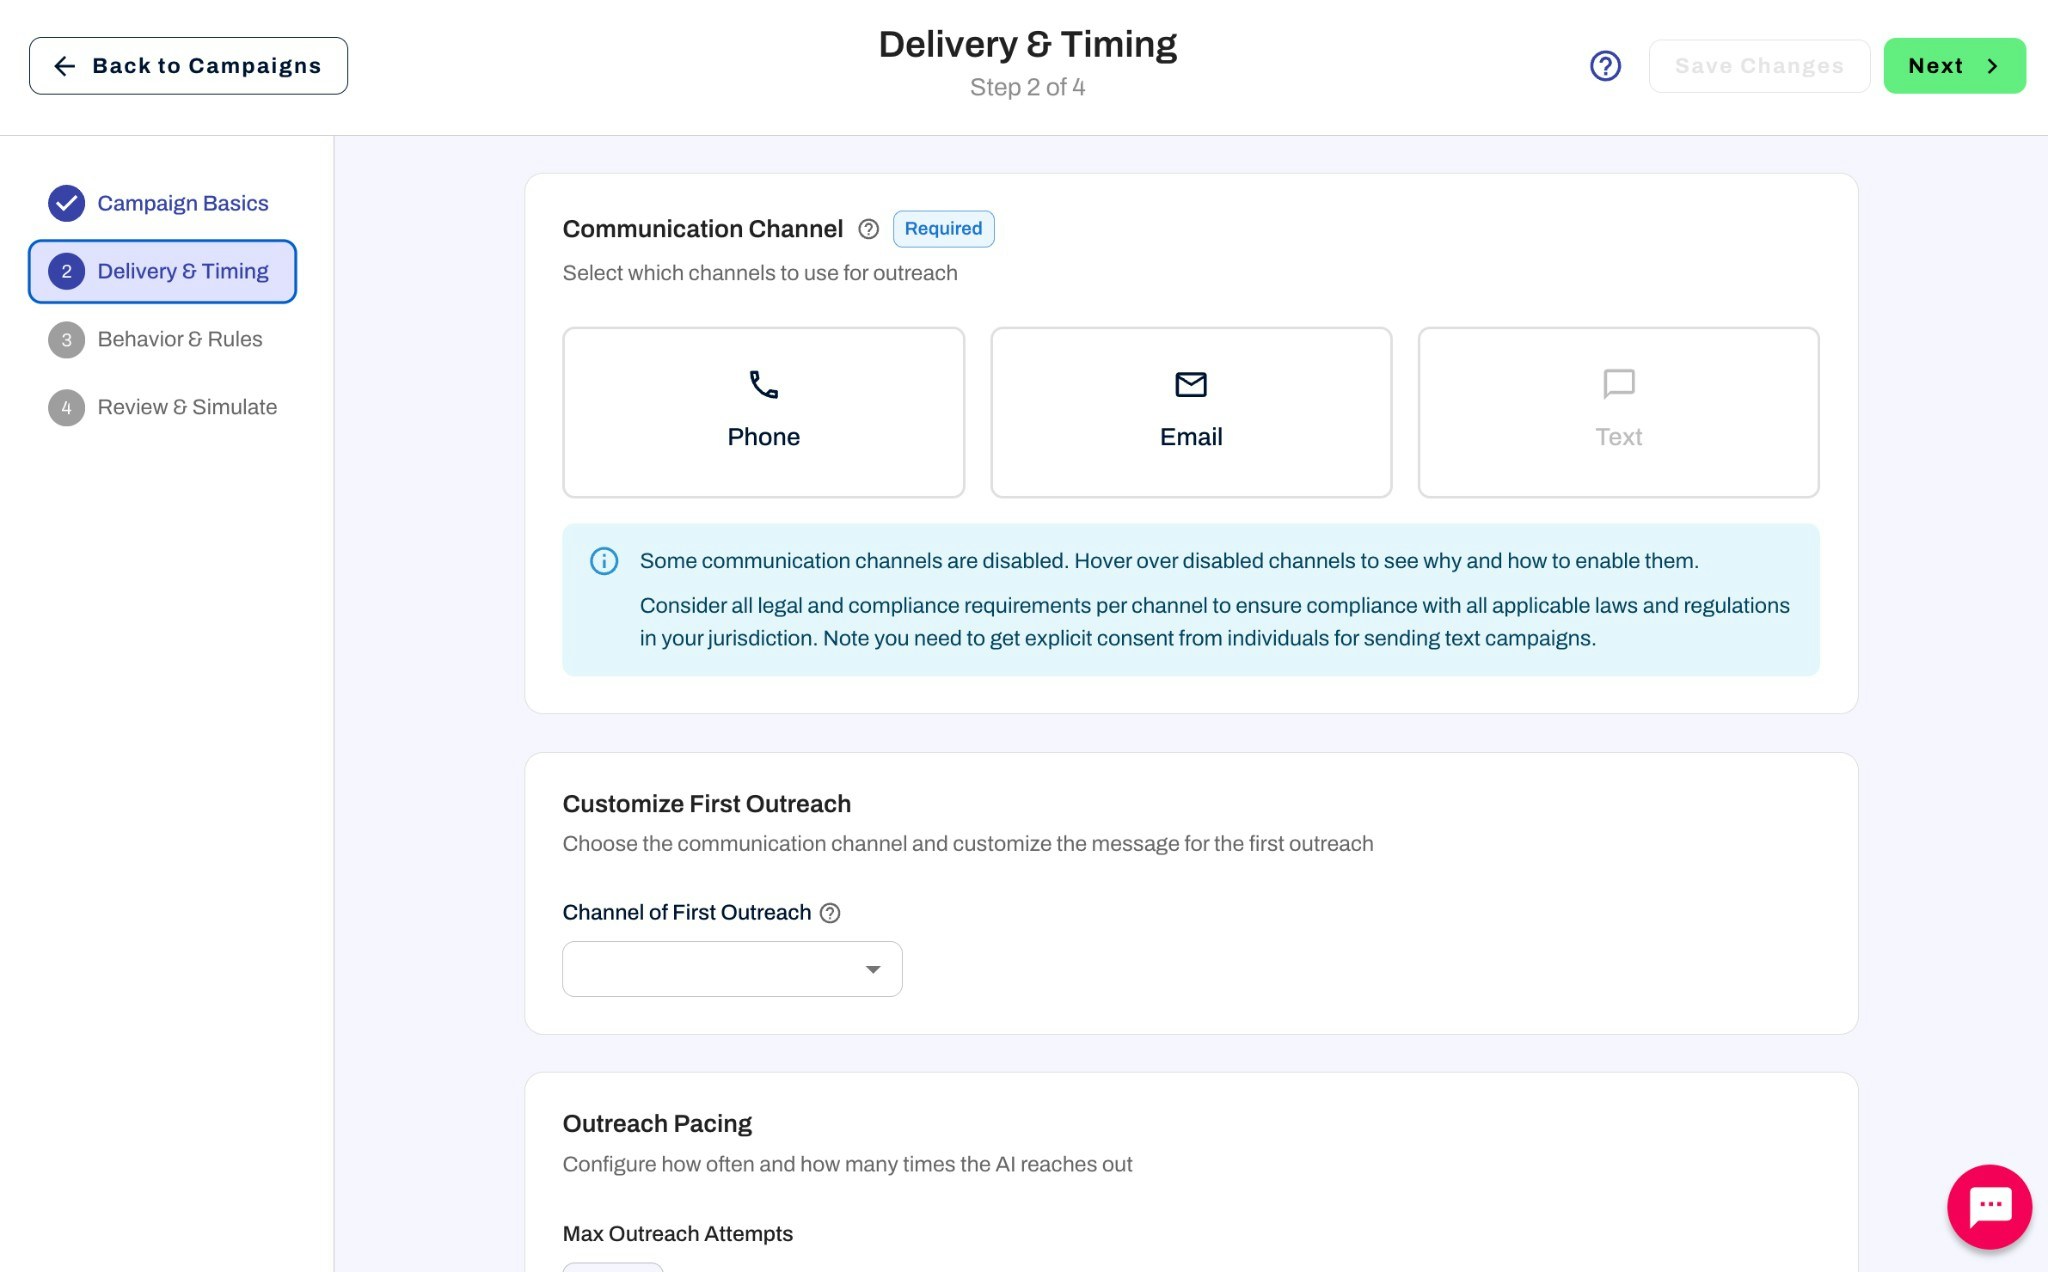Click Back to Campaigns button
2048x1272 pixels.
188,66
